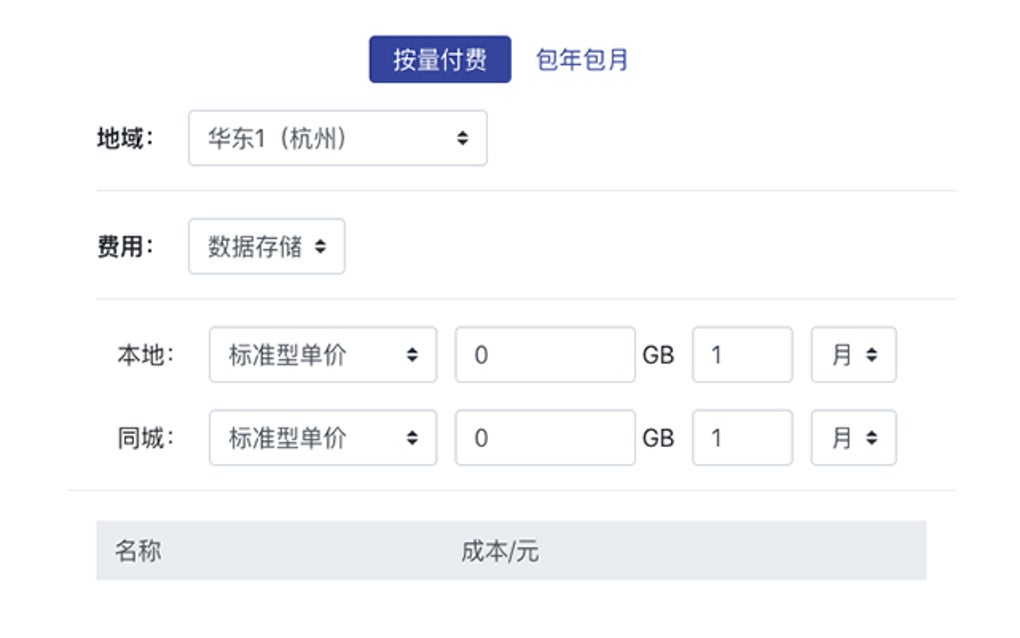Screen dimensions: 1020x638
Task: Click the 本地 price type chevron icon
Action: (414, 354)
